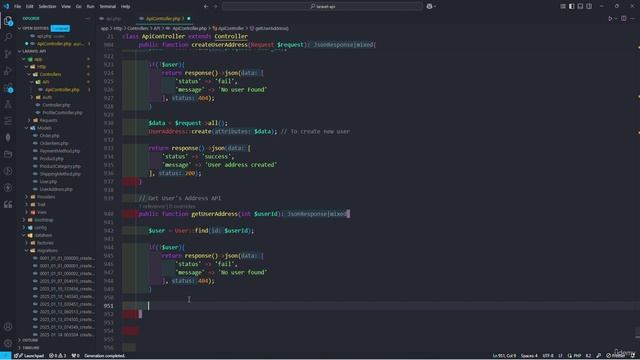Screen dimensions: 640x360
Task: Open the Search view in the activity bar
Action: click(x=8, y=37)
